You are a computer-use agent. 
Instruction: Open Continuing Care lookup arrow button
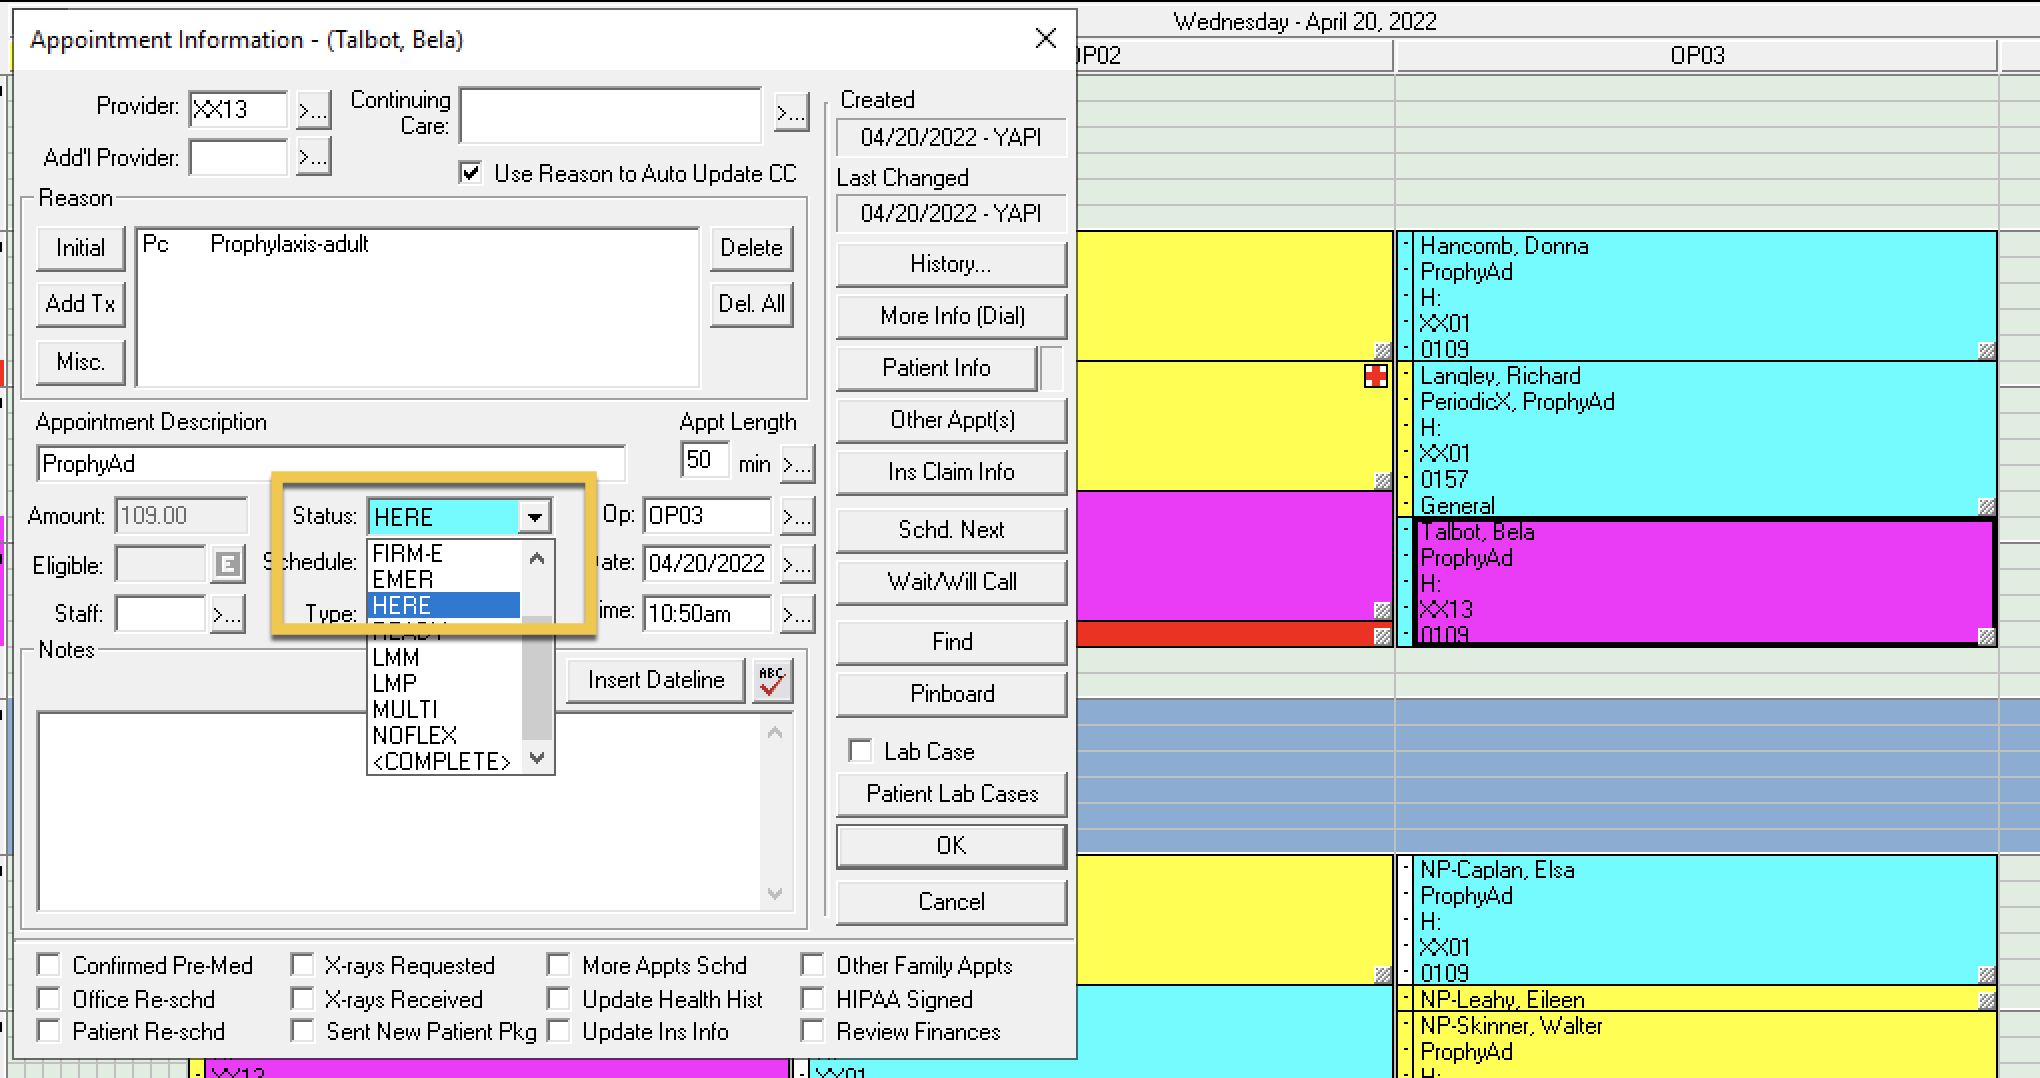click(791, 112)
